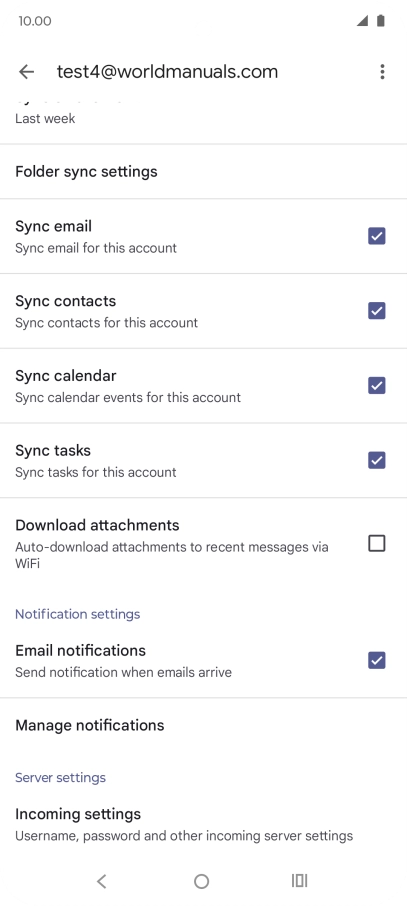Viewport: 407px width, 906px height.
Task: Tap the Server settings section header
Action: pyautogui.click(x=60, y=777)
